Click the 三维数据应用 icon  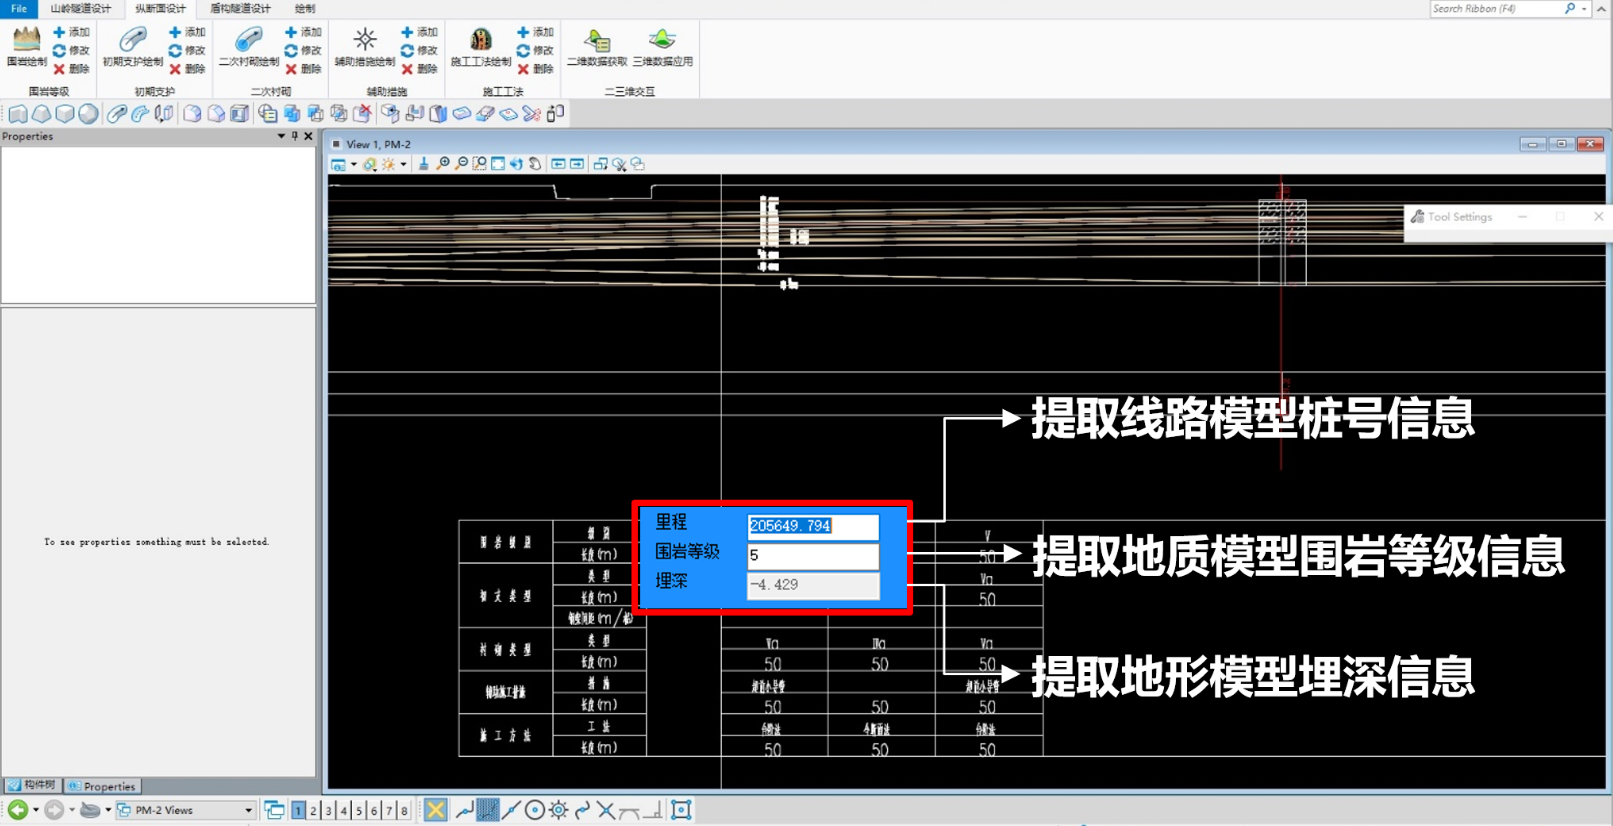pos(662,46)
